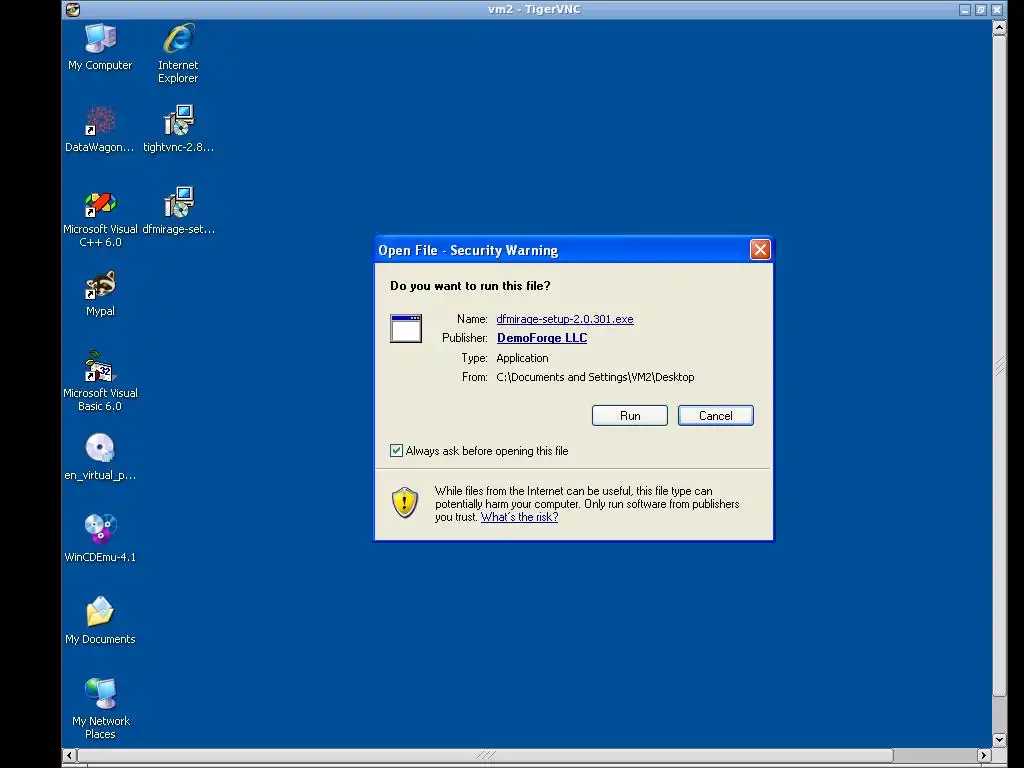Click the horizontal scrollbar right arrow
This screenshot has height=768, width=1024.
click(x=984, y=755)
